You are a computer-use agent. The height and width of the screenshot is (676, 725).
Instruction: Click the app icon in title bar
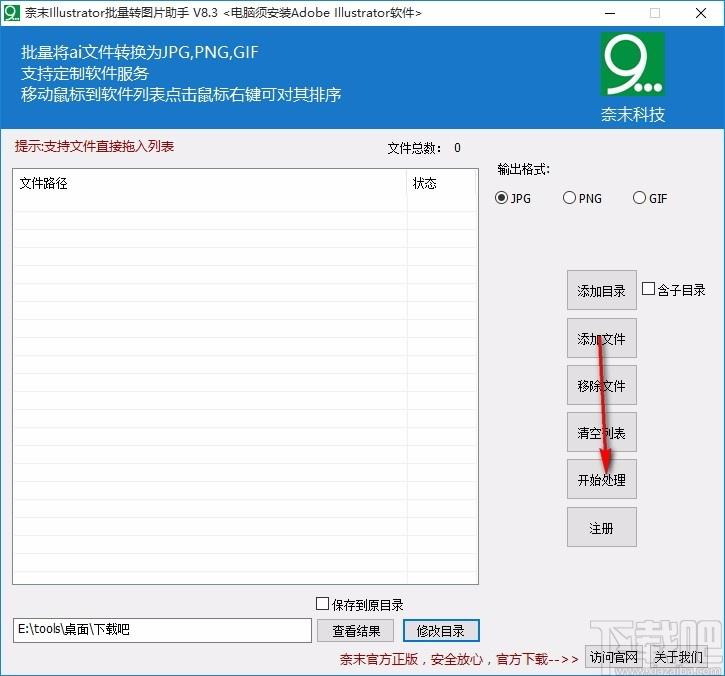pos(12,12)
